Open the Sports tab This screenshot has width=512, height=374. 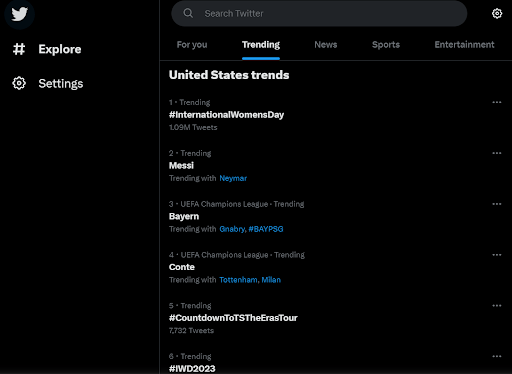(x=386, y=45)
